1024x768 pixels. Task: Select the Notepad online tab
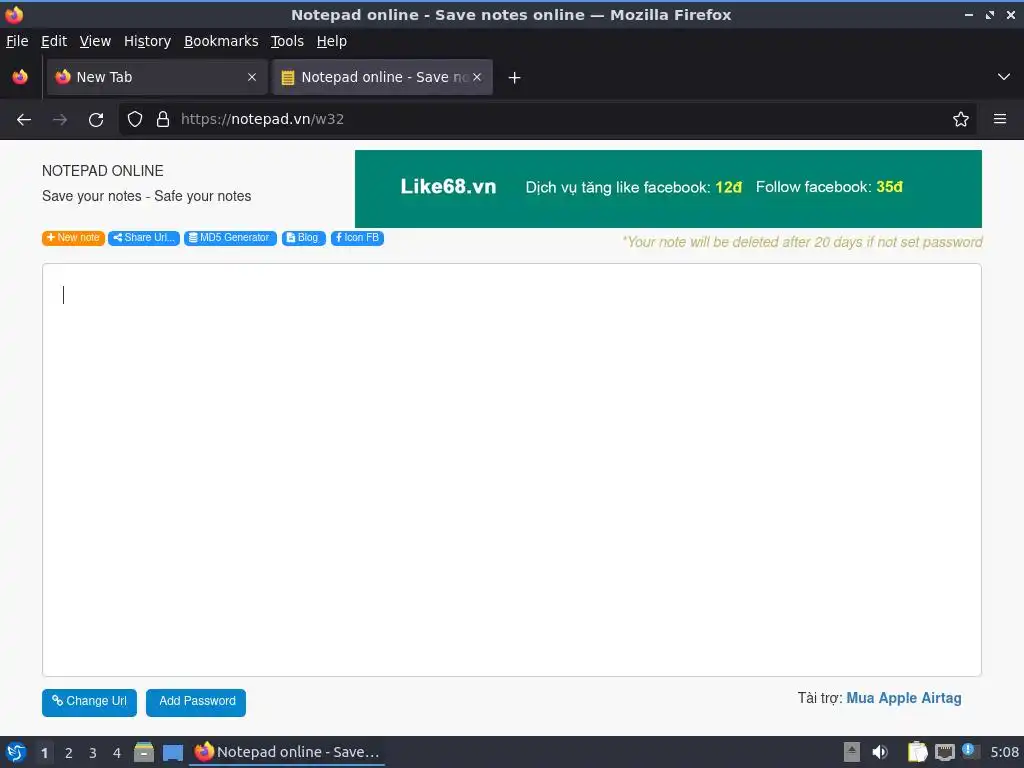(382, 77)
